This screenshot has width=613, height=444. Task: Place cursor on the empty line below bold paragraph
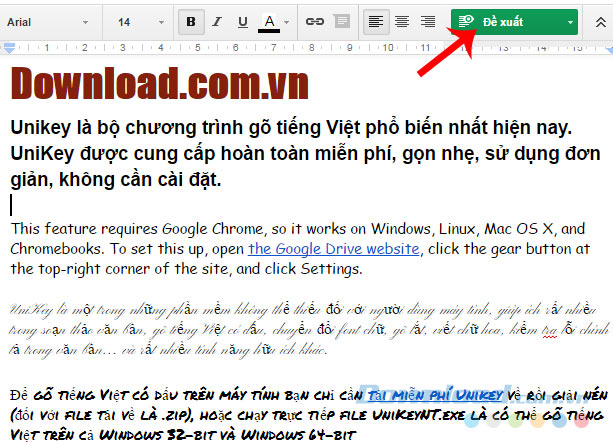point(12,206)
